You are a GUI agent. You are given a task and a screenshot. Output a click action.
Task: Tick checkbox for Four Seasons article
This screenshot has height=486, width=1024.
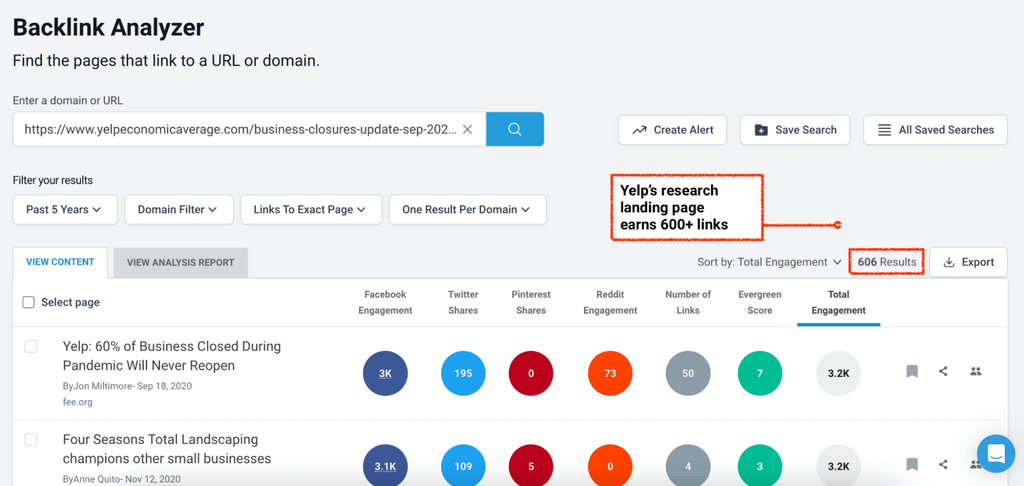tap(31, 439)
